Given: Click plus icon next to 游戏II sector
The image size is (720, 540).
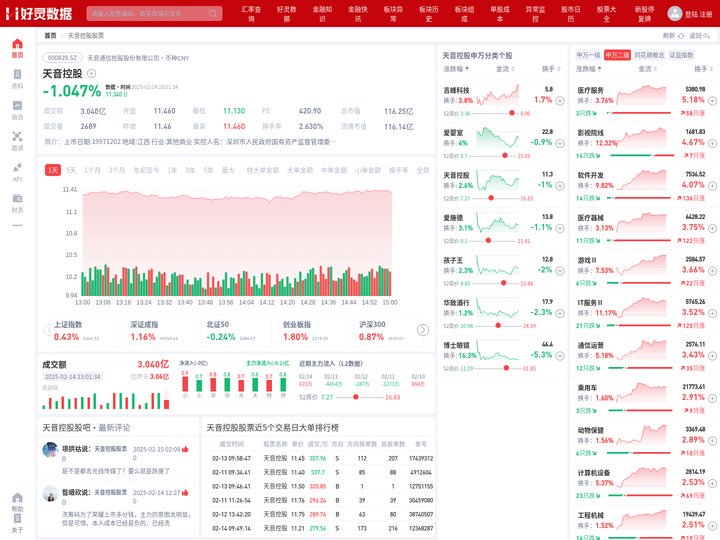Looking at the screenshot, I should tap(712, 271).
